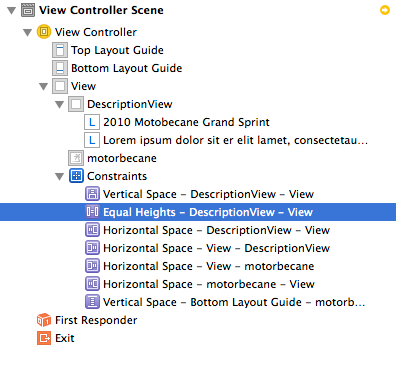The width and height of the screenshot is (396, 386).
Task: Select Horizontal Space – motorbecane – View constraint
Action: pyautogui.click(x=209, y=284)
